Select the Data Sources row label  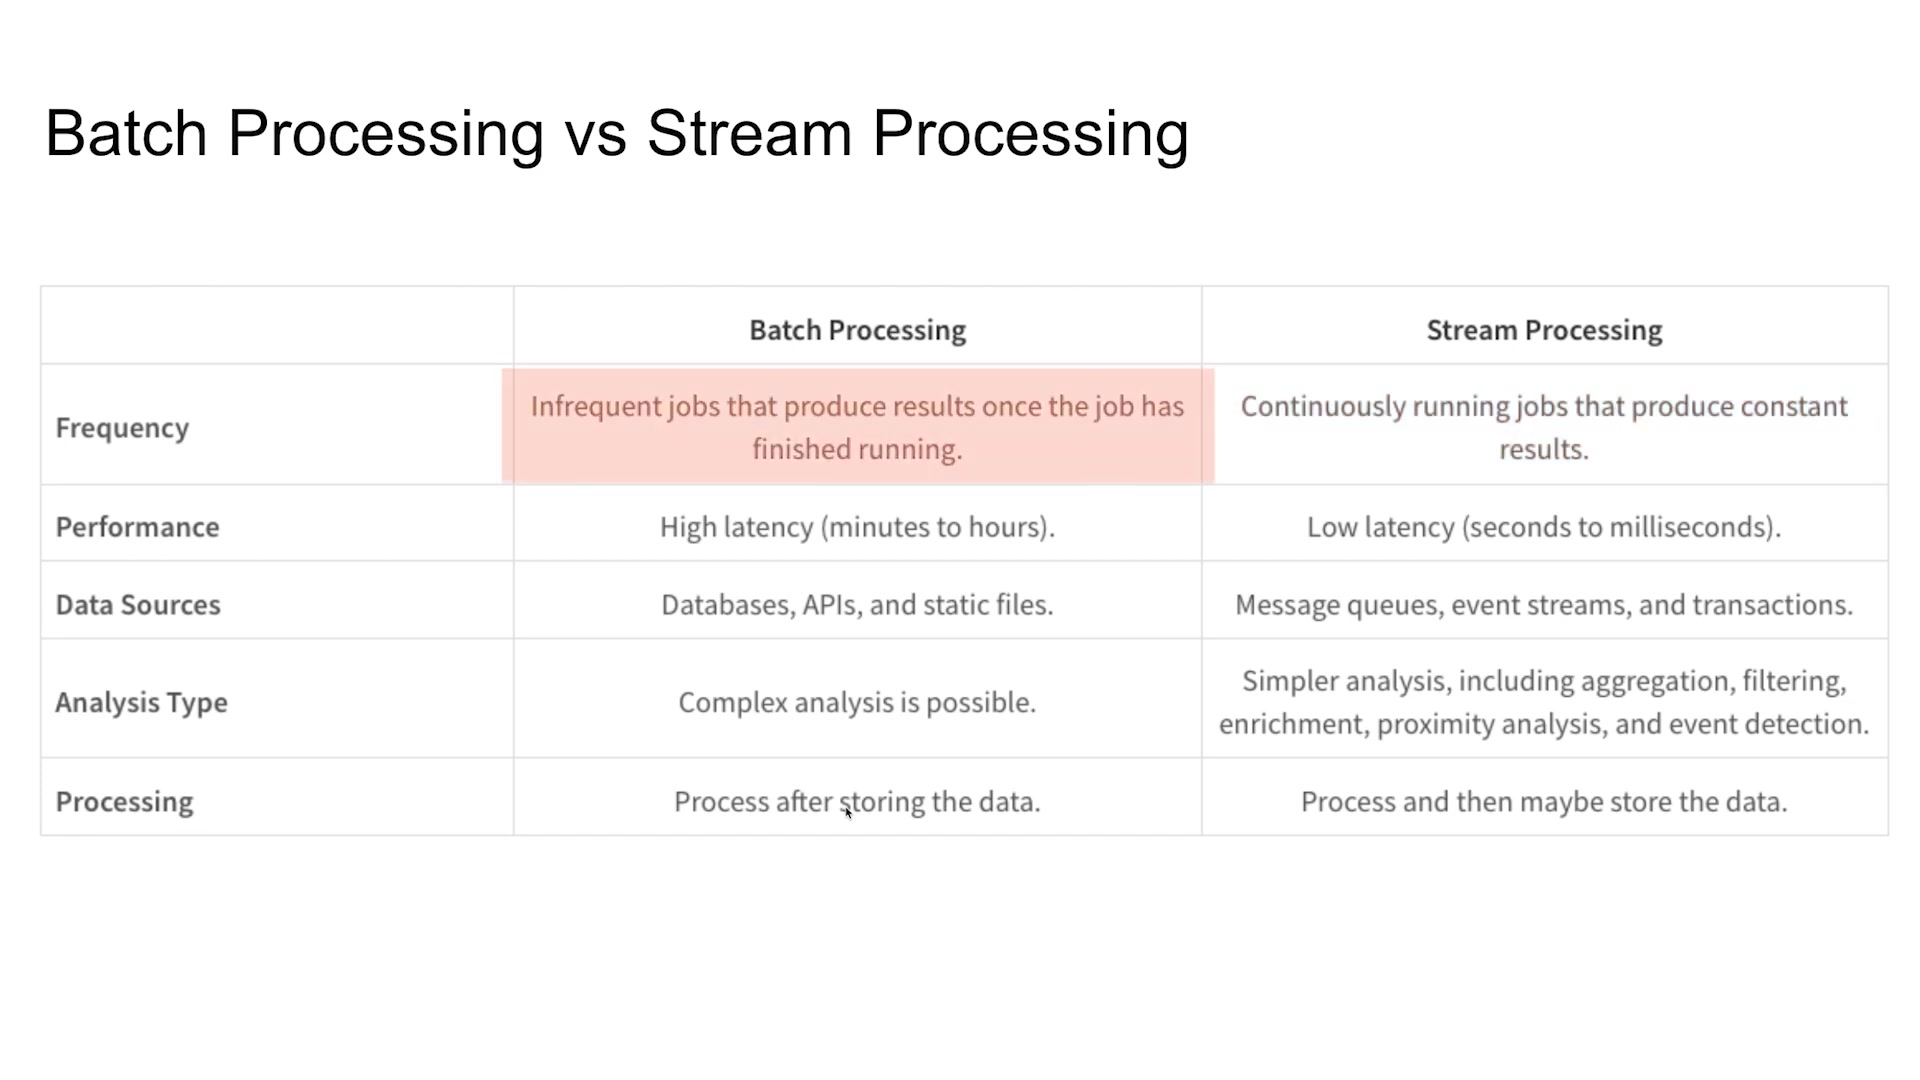coord(138,605)
